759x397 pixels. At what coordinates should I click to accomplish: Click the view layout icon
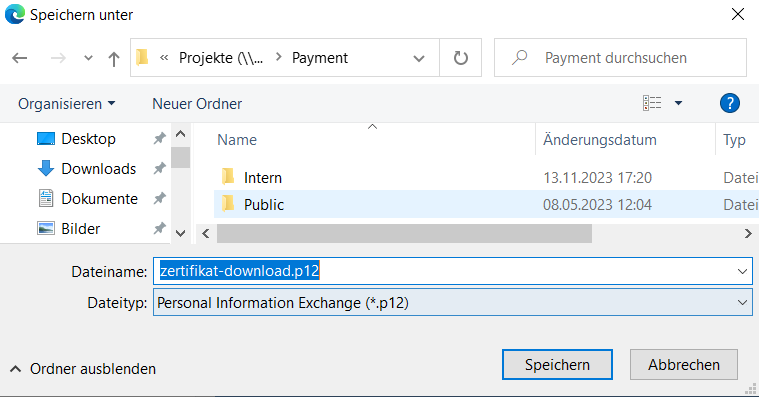click(x=652, y=103)
